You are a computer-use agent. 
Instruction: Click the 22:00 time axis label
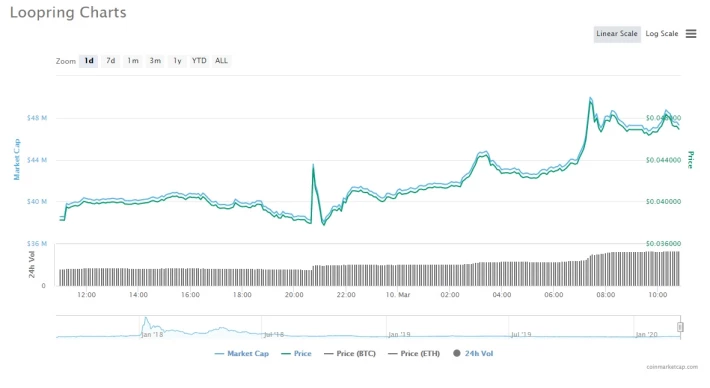point(346,295)
